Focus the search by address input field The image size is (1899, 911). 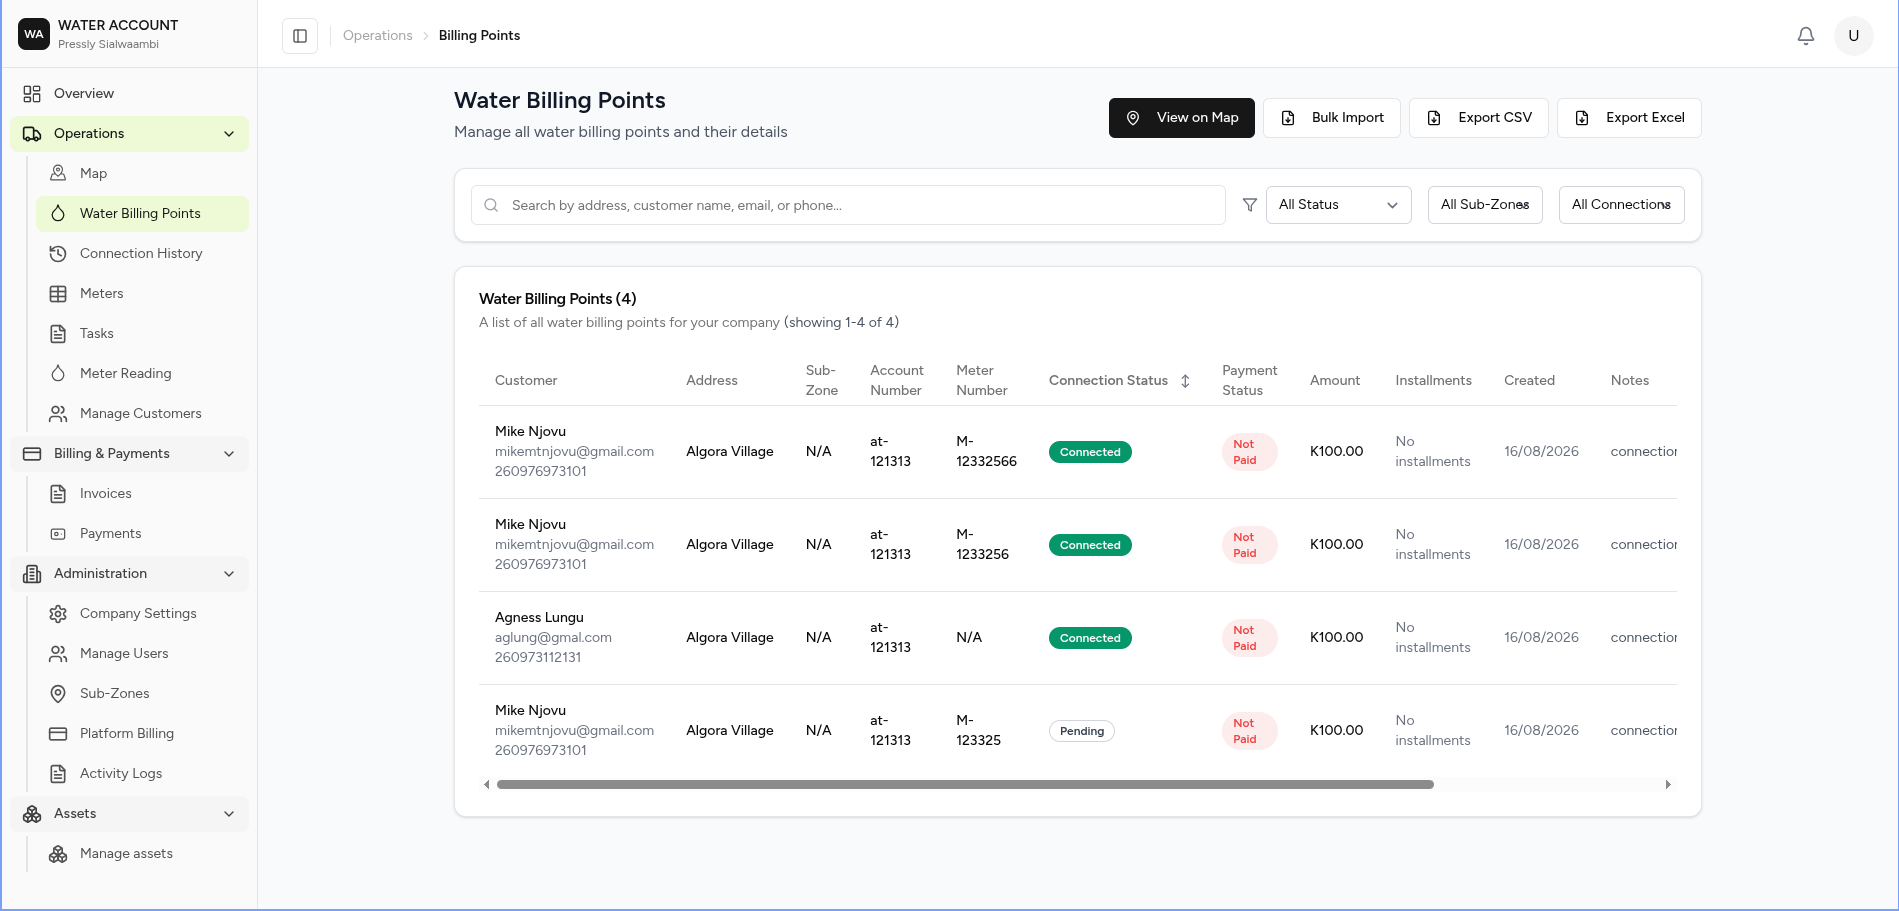click(848, 205)
